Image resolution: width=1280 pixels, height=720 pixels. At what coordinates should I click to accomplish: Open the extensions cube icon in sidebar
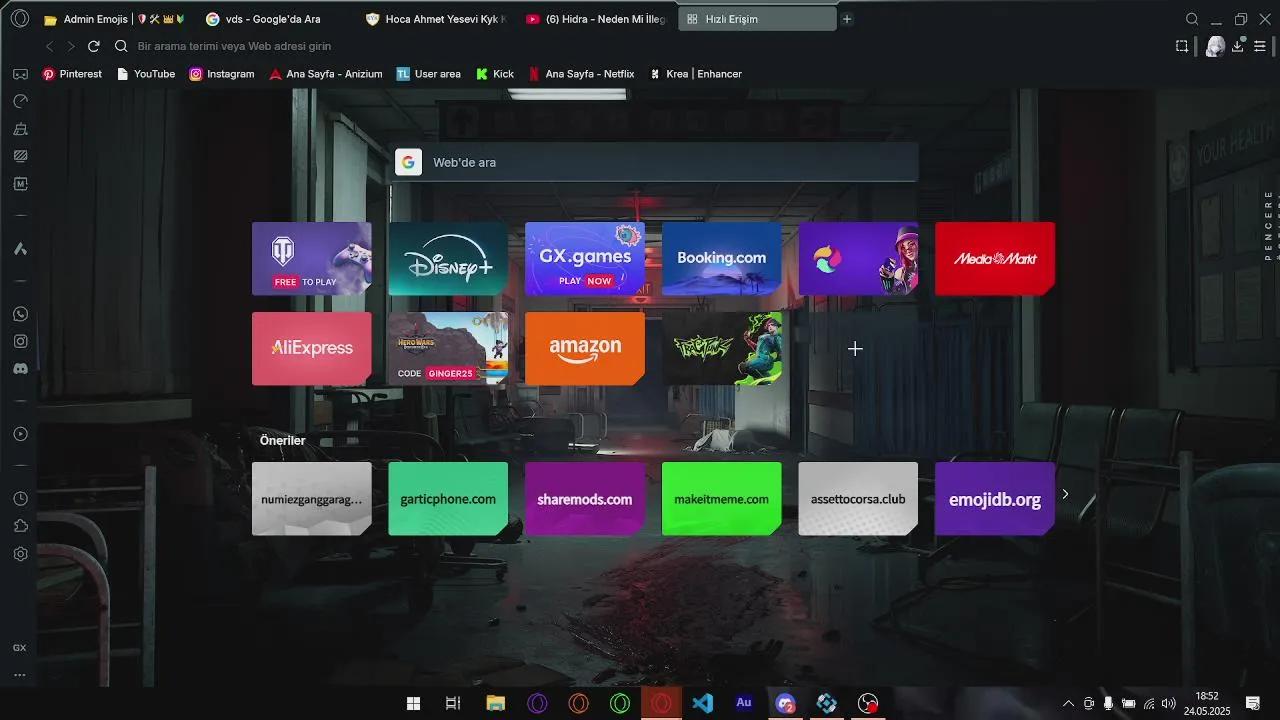tap(20, 526)
